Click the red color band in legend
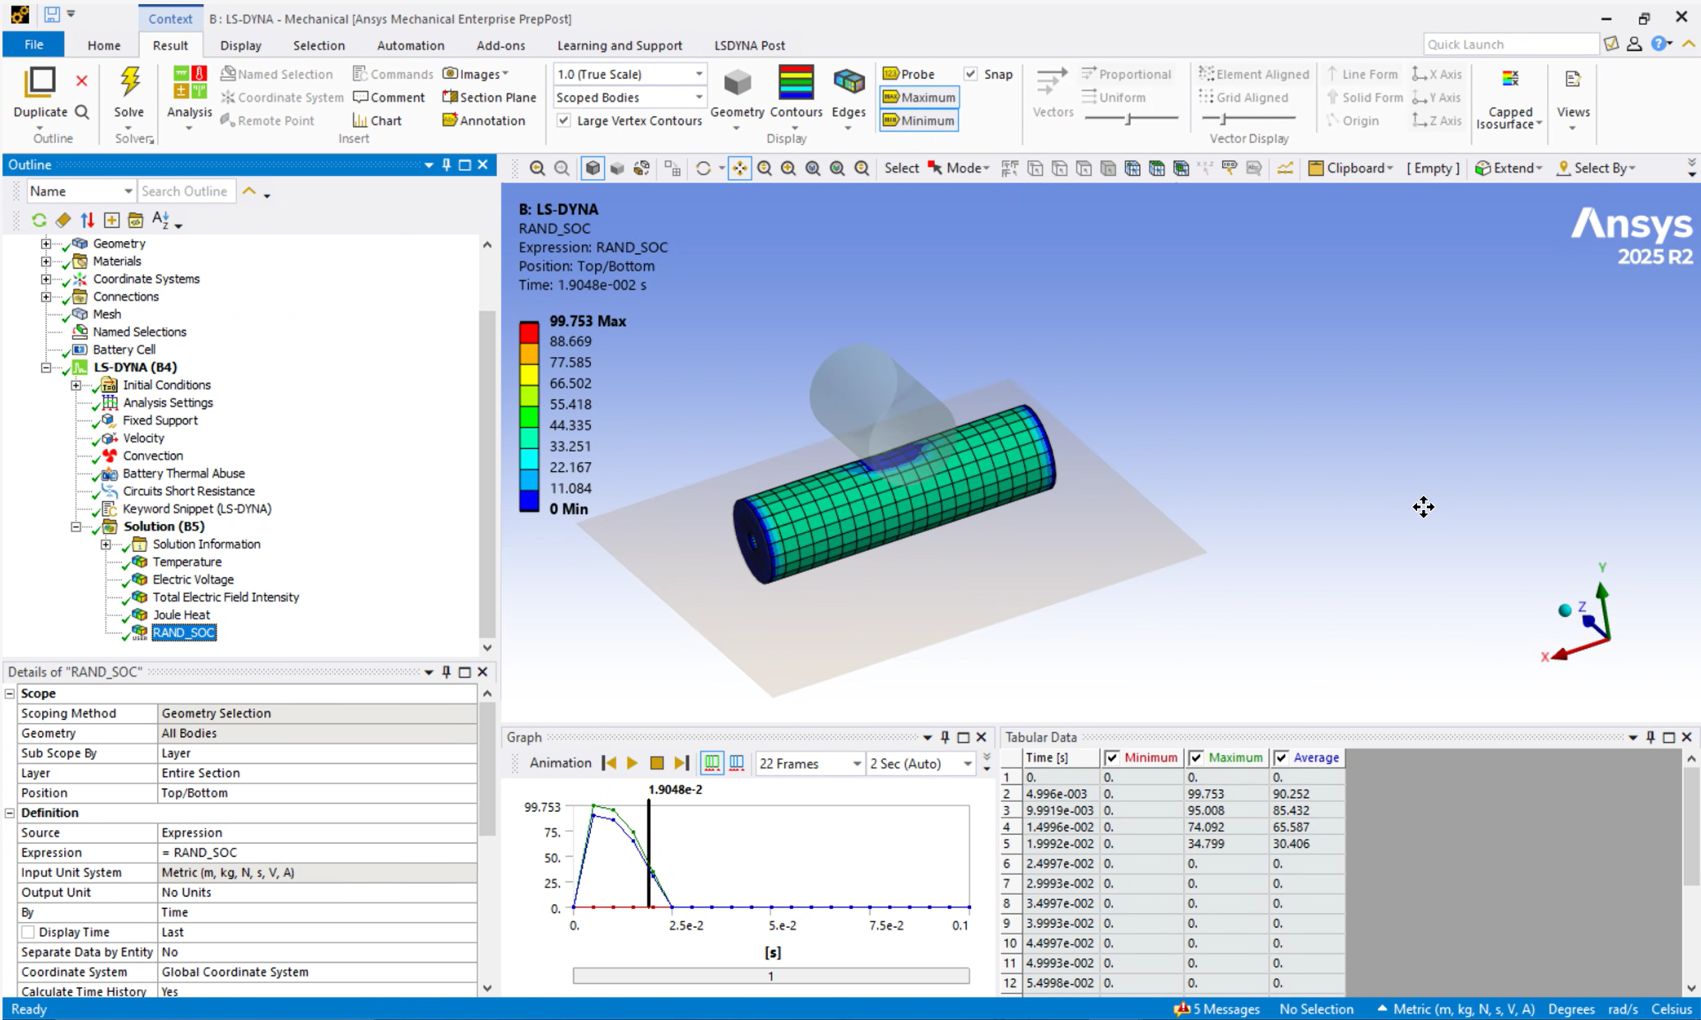 [x=529, y=331]
